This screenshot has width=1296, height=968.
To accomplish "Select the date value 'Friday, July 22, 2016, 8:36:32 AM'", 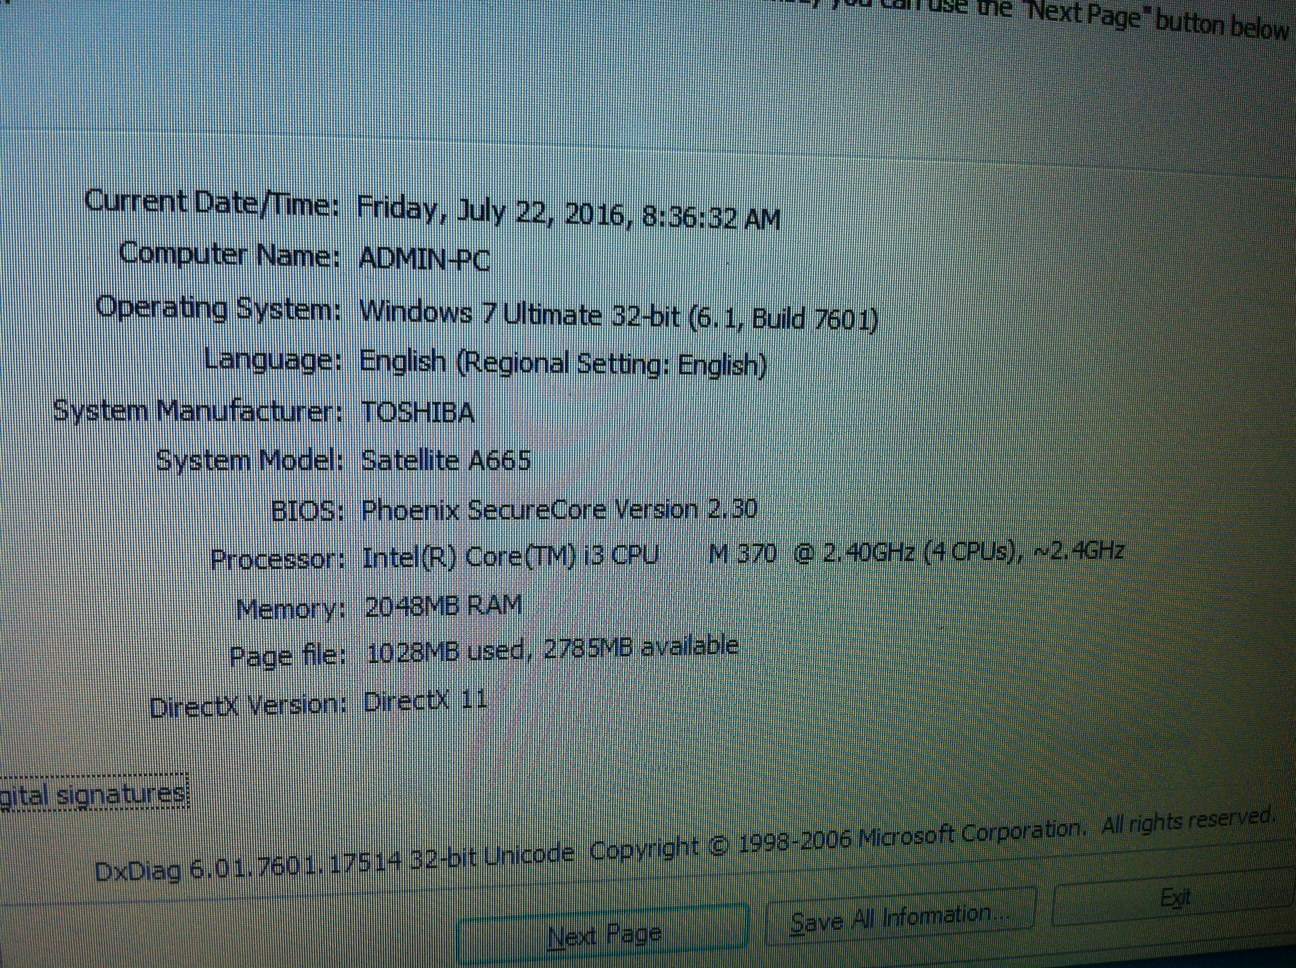I will pyautogui.click(x=568, y=214).
